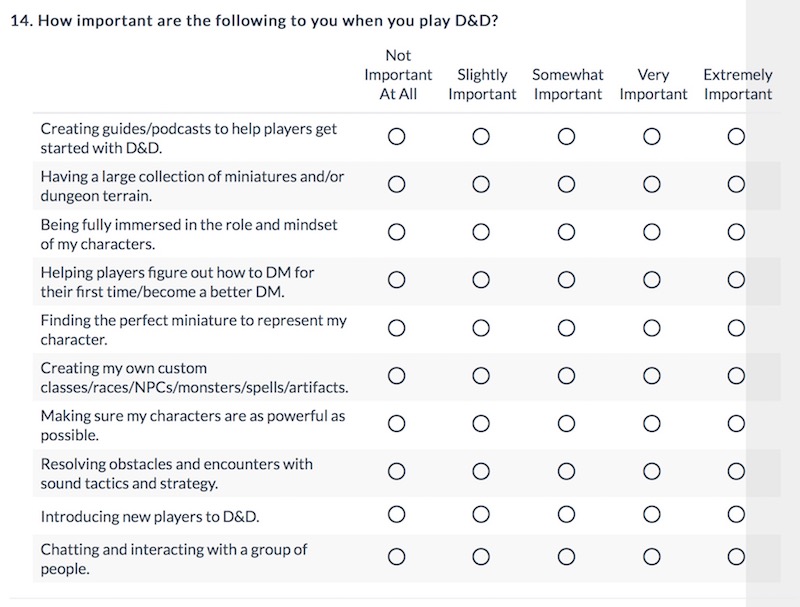This screenshot has width=800, height=607.
Task: Rate finding perfect miniature as Very Important
Action: coord(652,328)
